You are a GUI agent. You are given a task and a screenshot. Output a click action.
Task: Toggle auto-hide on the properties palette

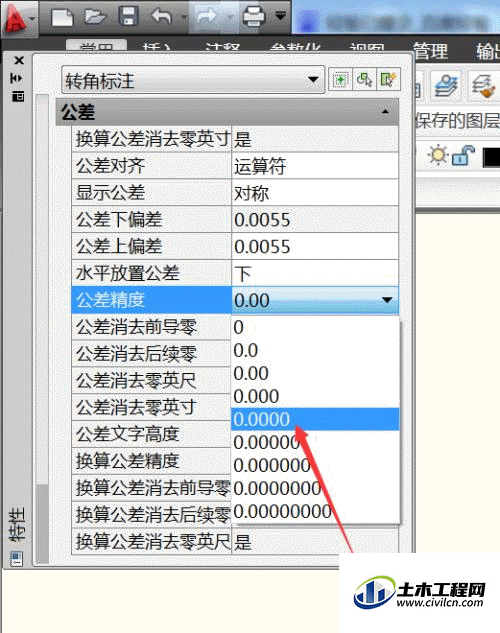pos(18,78)
